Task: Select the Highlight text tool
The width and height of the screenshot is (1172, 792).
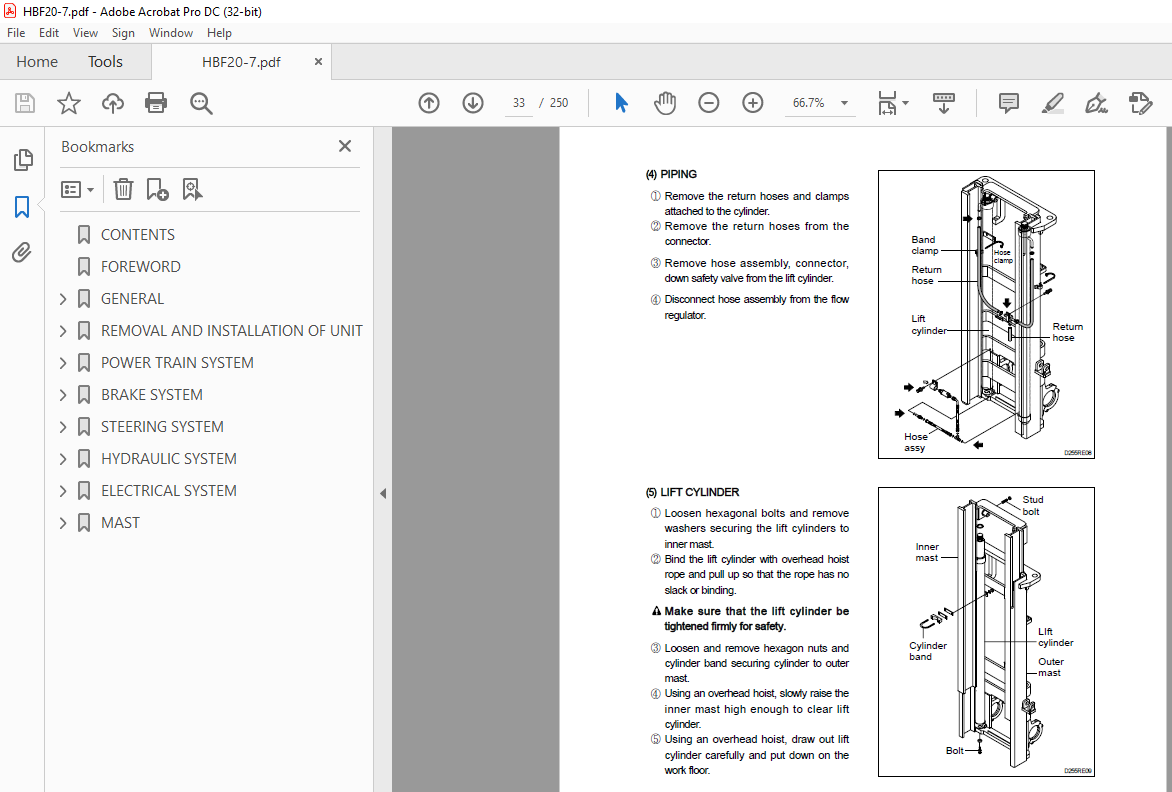Action: pos(1052,103)
